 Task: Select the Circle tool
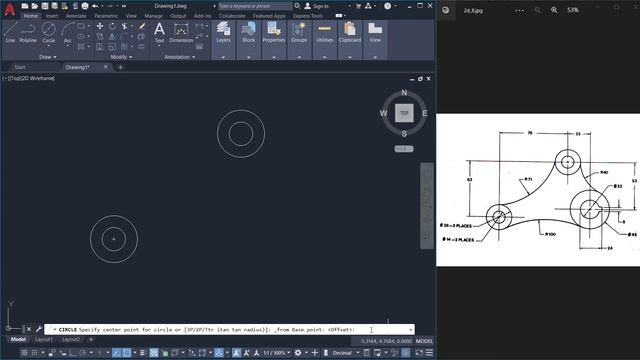[49, 33]
